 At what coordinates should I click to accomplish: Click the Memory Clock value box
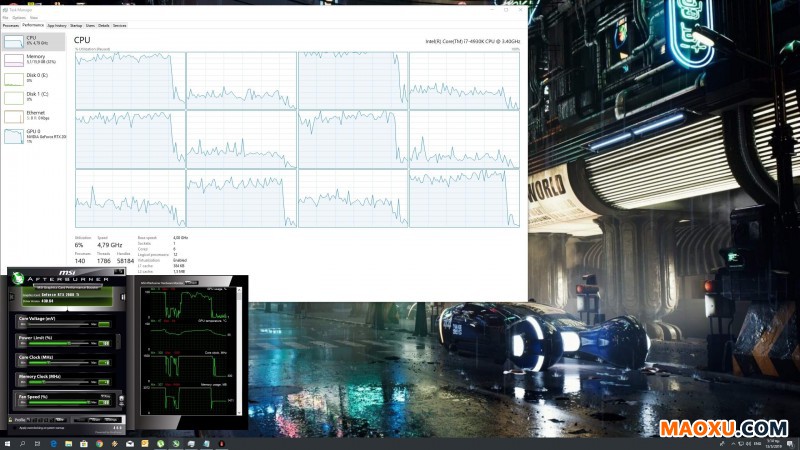tap(104, 382)
